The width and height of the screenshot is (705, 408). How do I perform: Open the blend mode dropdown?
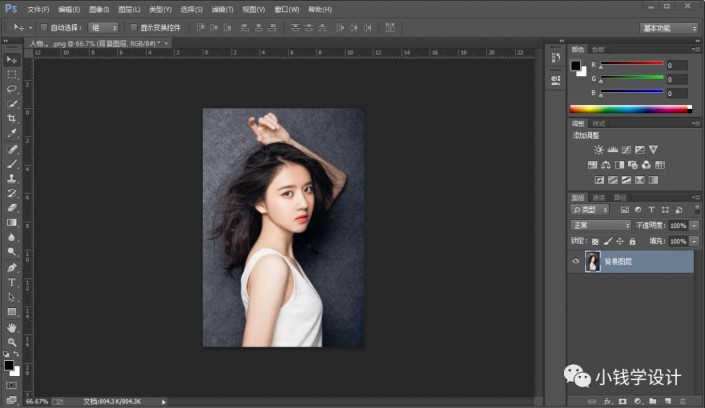601,225
